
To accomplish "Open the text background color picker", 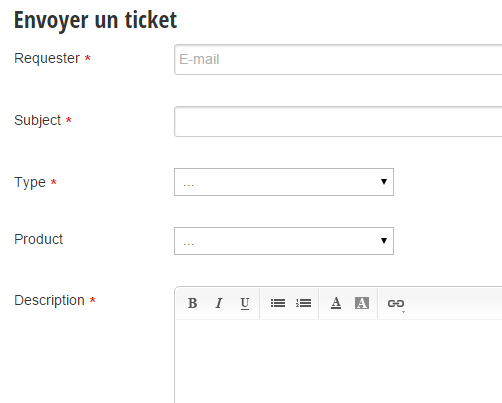I will point(362,303).
